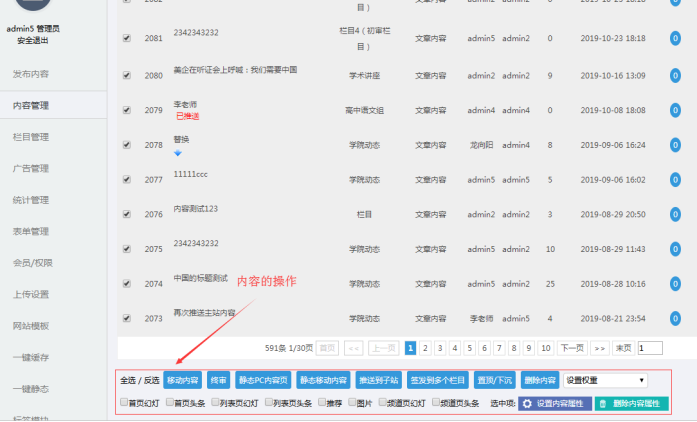Uncheck the checkbox for row 2076
The width and height of the screenshot is (697, 422).
tap(126, 214)
